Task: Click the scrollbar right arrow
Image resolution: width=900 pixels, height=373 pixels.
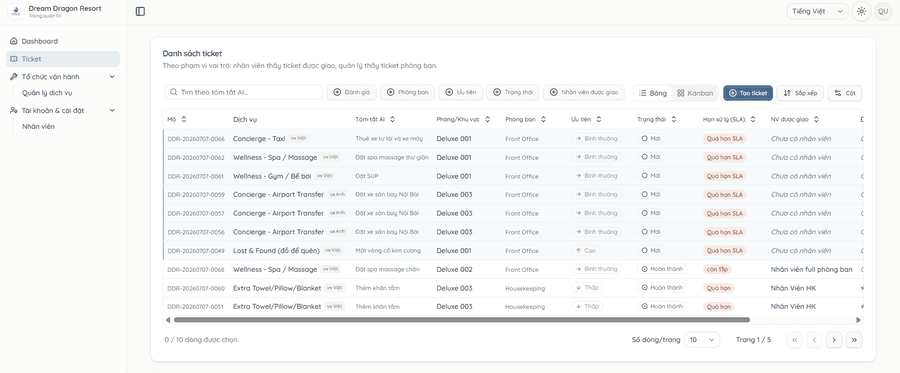Action: click(x=859, y=320)
